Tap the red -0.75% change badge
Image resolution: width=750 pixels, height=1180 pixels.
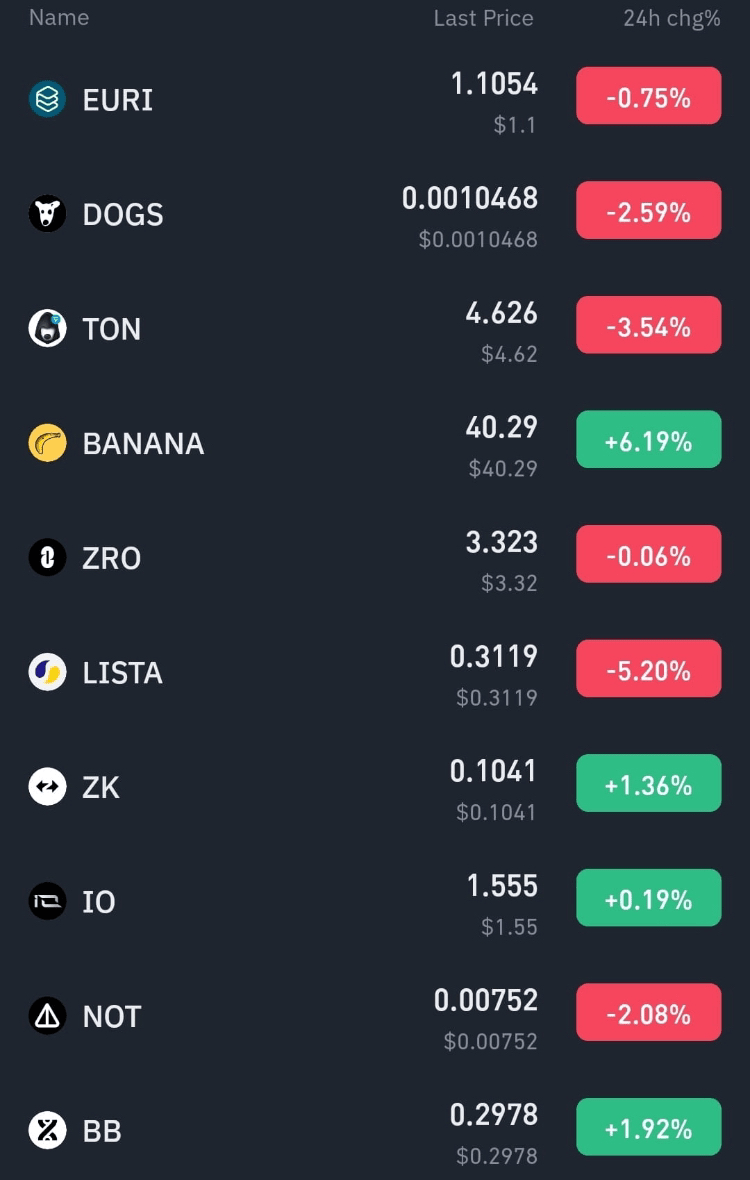coord(648,96)
